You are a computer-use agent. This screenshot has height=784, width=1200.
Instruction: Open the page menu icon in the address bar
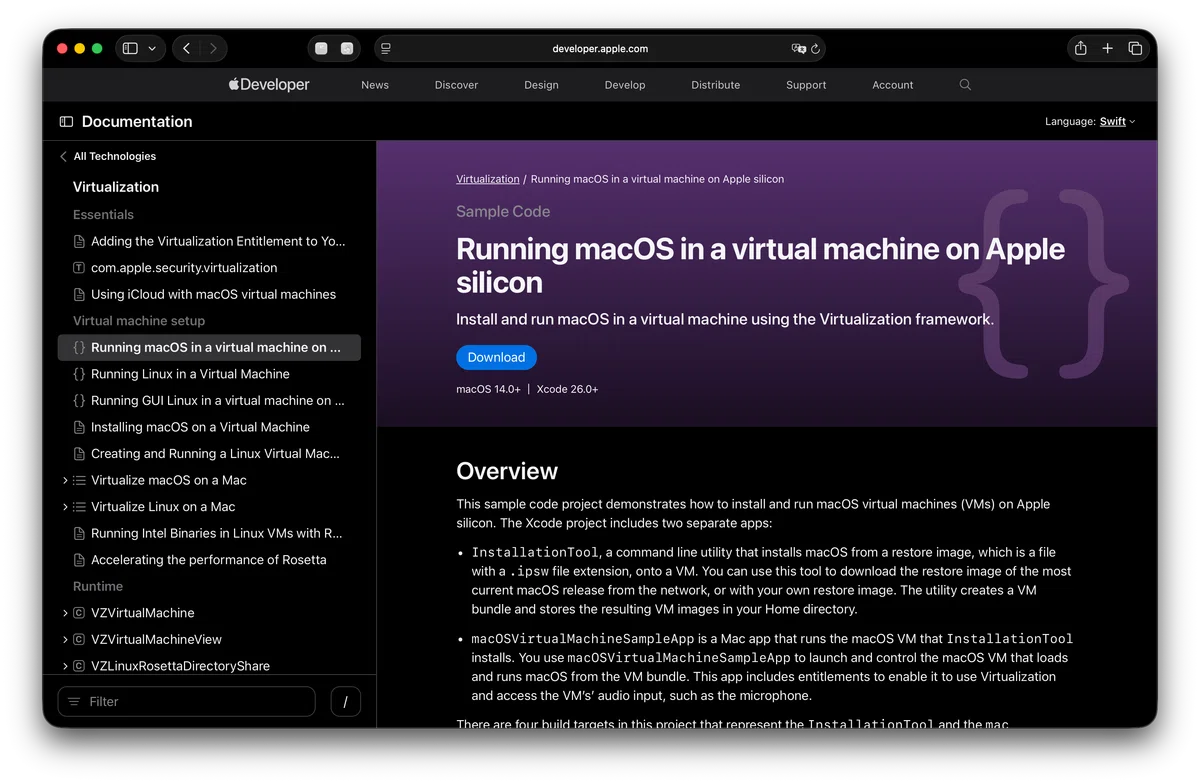click(386, 48)
